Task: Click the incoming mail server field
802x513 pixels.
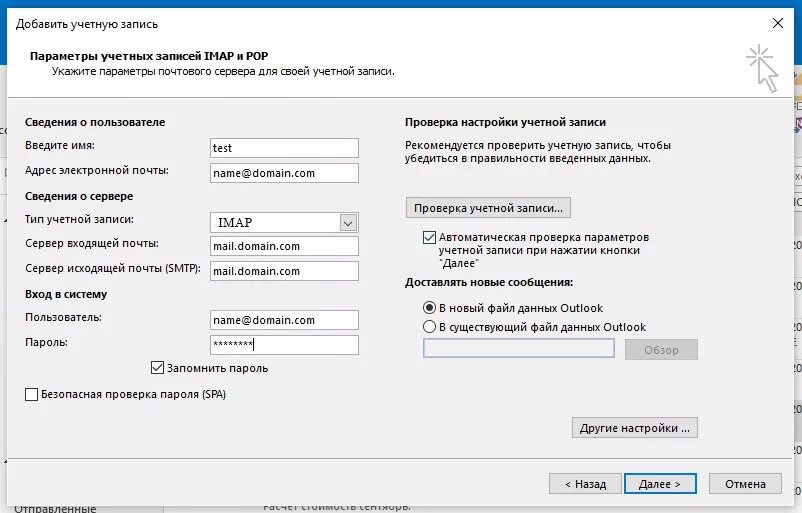Action: click(284, 246)
